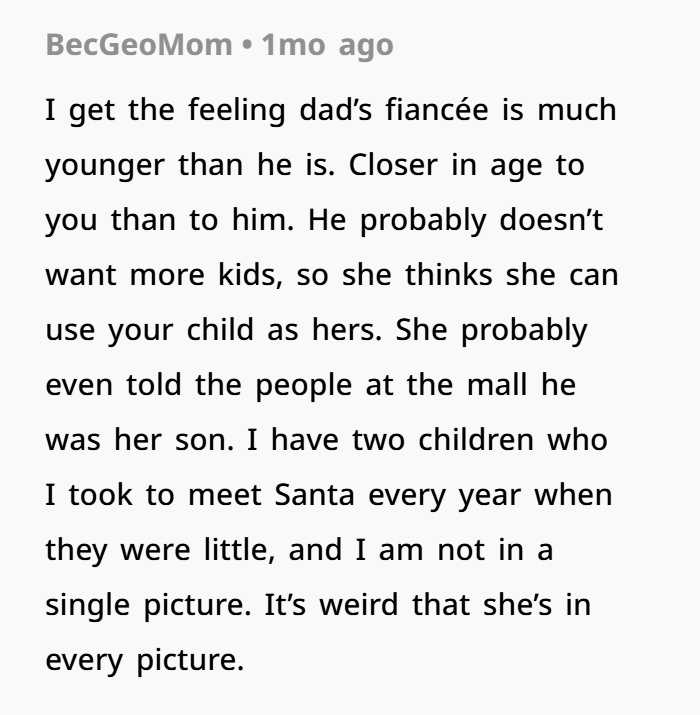Open the BecGeoMom user profile

pos(138,45)
